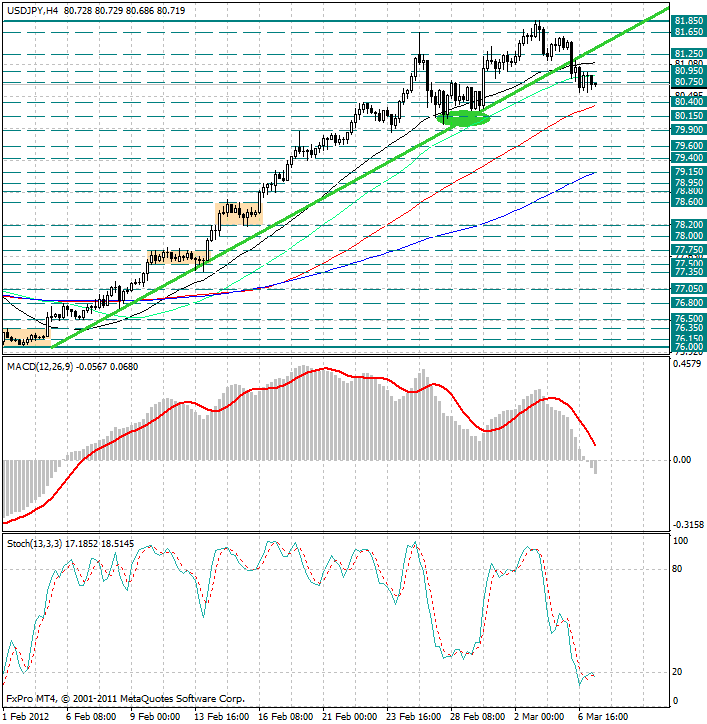The width and height of the screenshot is (707, 724).
Task: Click the 76.000 price axis label
Action: (689, 347)
